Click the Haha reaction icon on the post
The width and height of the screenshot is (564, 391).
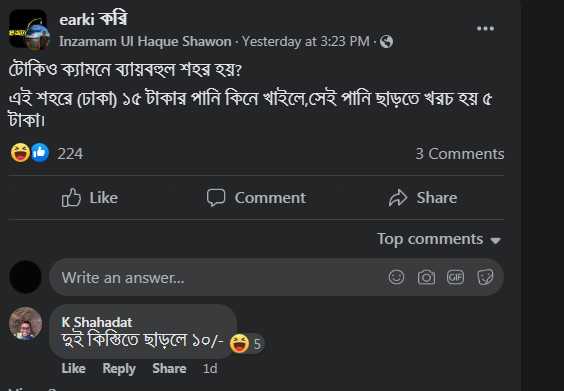[x=20, y=153]
